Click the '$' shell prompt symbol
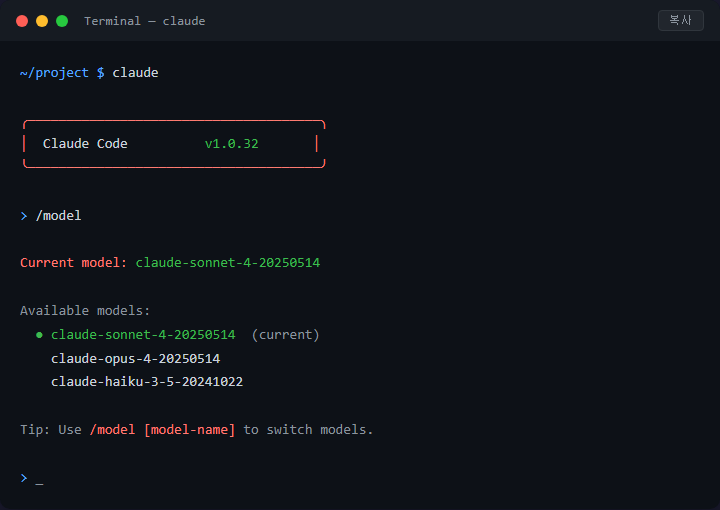The image size is (720, 510). tap(101, 73)
